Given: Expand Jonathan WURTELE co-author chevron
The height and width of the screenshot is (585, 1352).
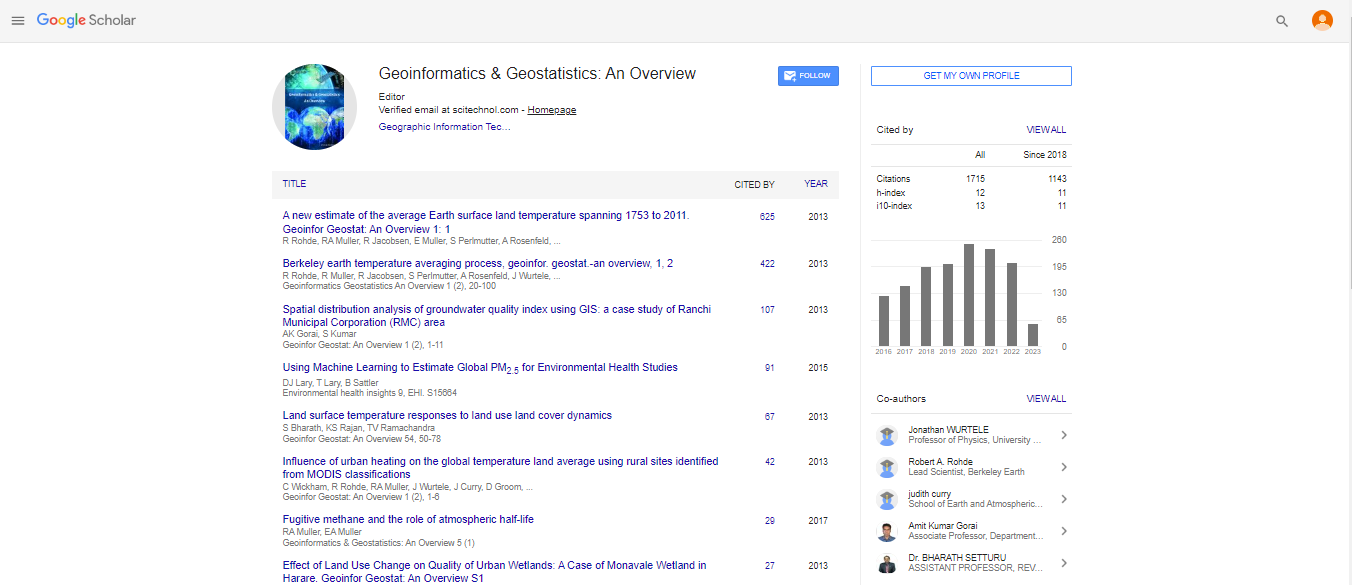Looking at the screenshot, I should click(x=1064, y=435).
